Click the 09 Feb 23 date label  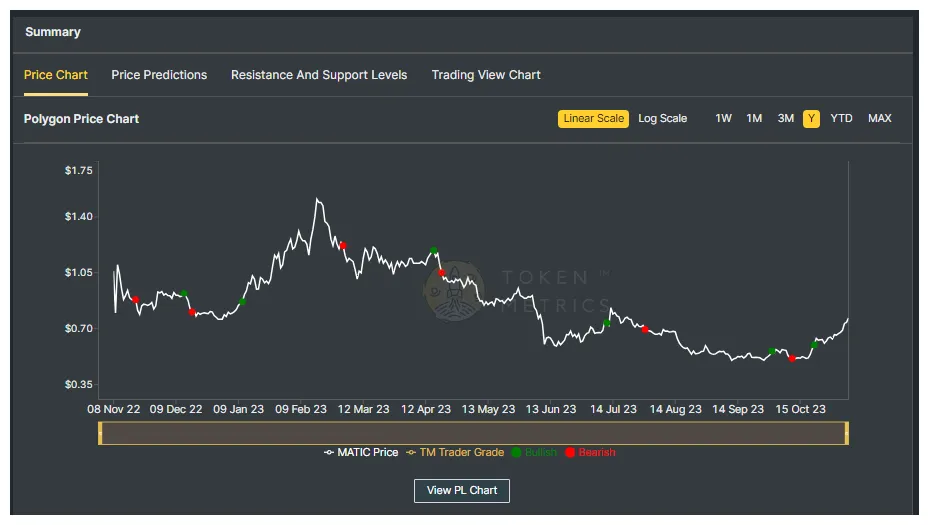tap(301, 409)
